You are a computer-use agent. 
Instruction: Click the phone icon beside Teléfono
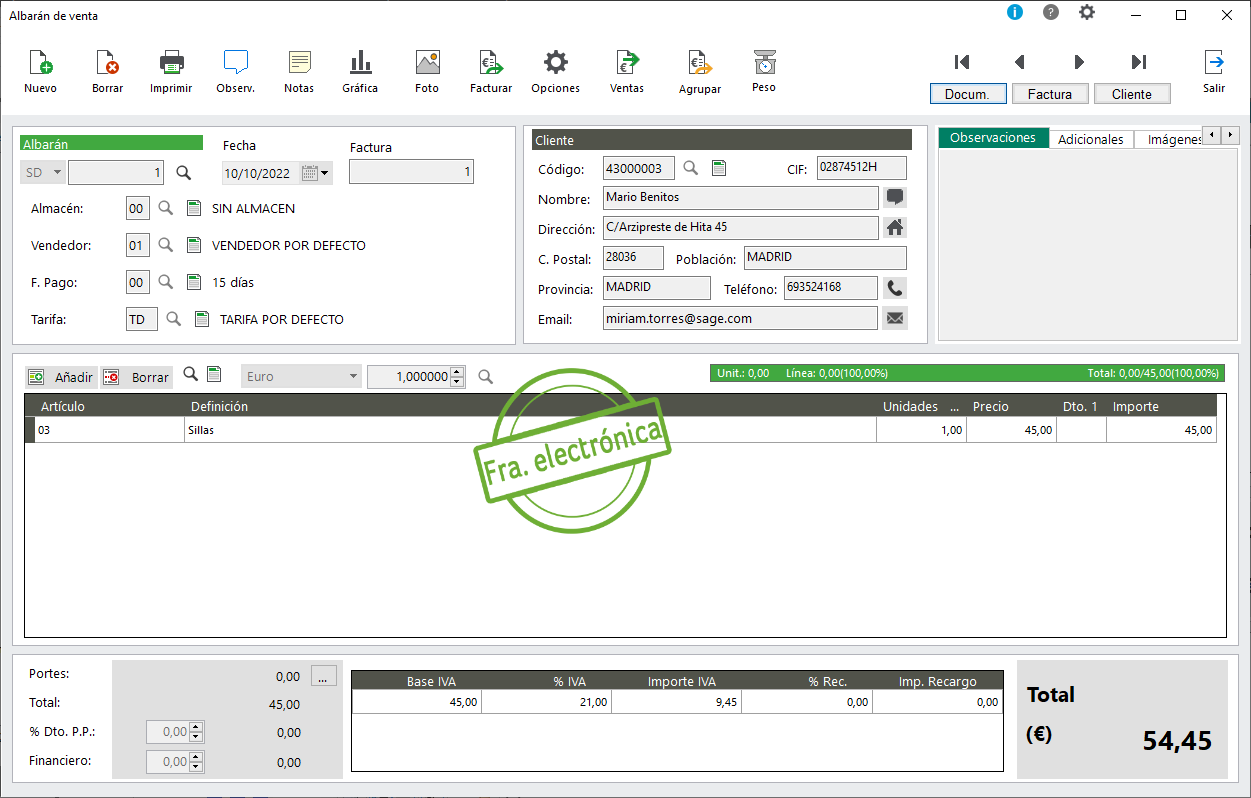[895, 288]
